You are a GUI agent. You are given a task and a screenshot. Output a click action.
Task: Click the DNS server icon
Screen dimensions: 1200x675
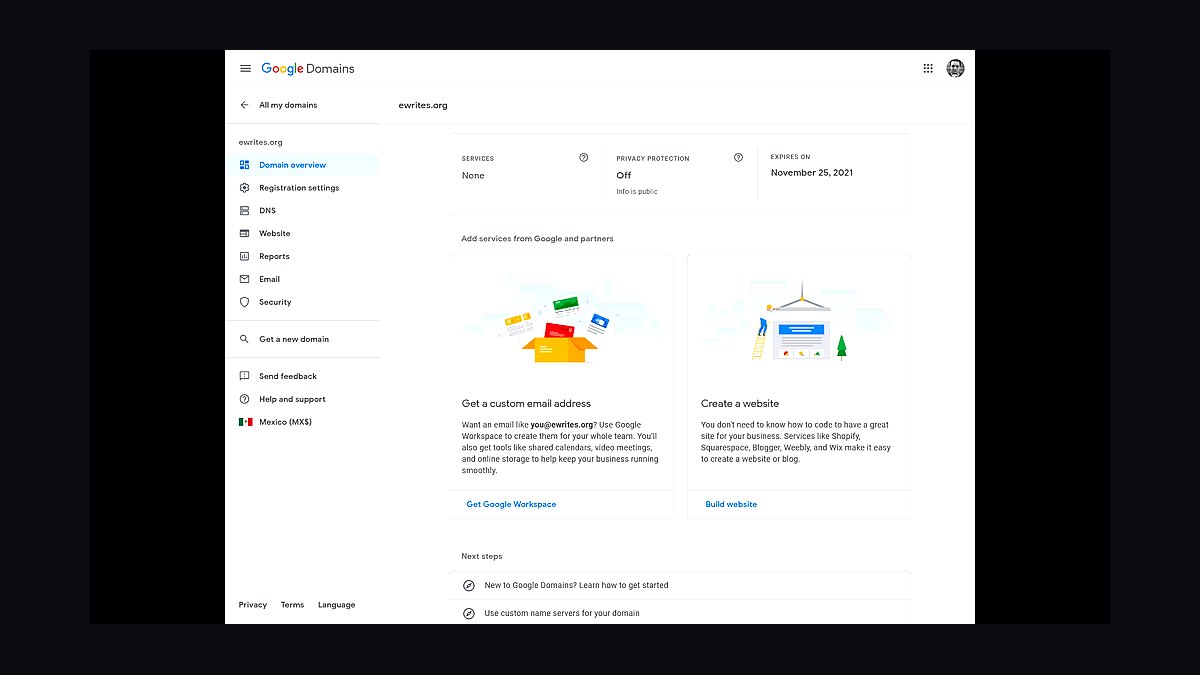244,211
